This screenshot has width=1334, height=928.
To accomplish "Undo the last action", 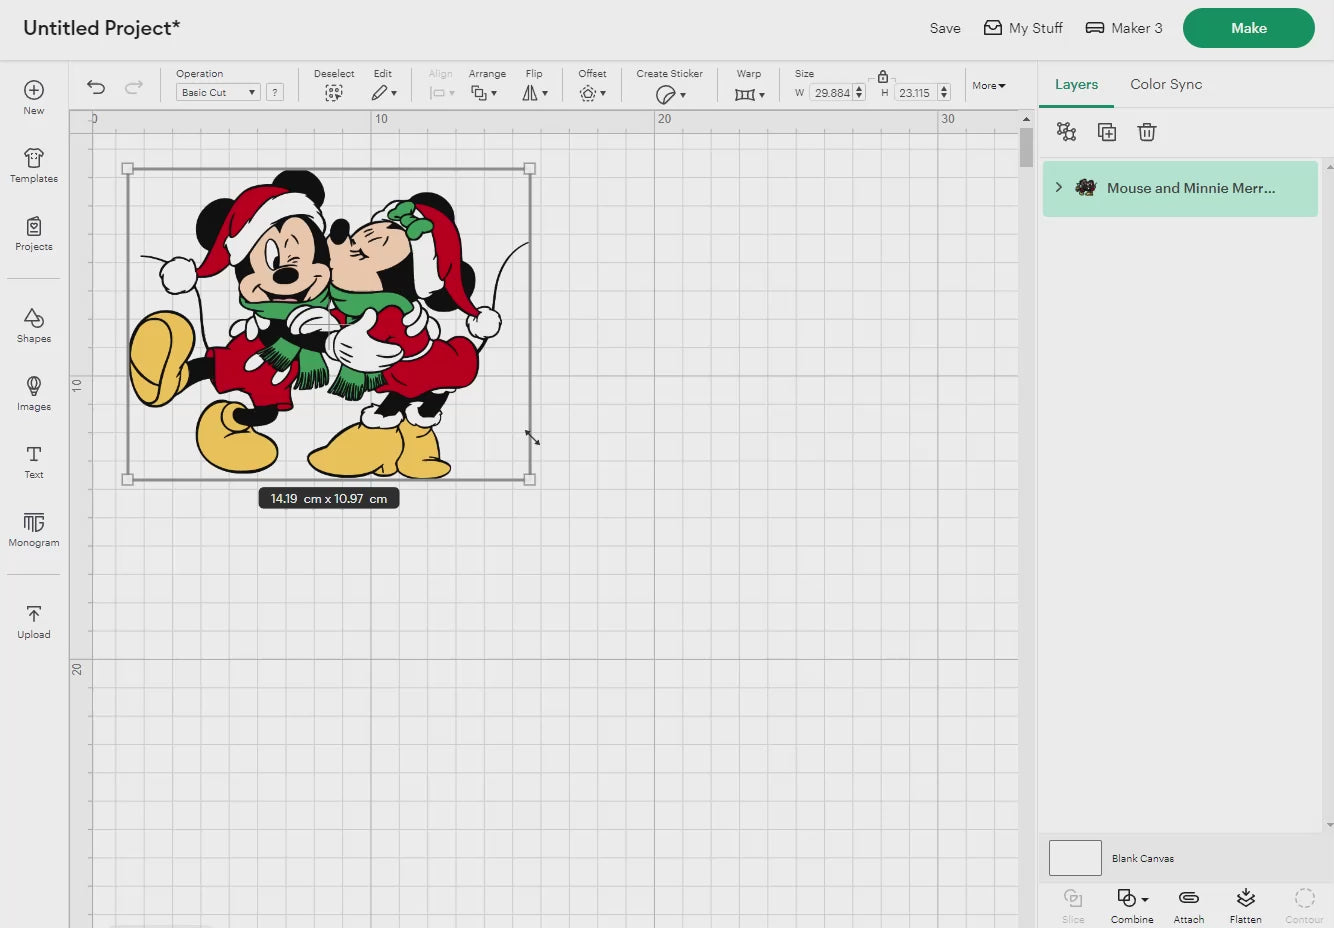I will [96, 87].
